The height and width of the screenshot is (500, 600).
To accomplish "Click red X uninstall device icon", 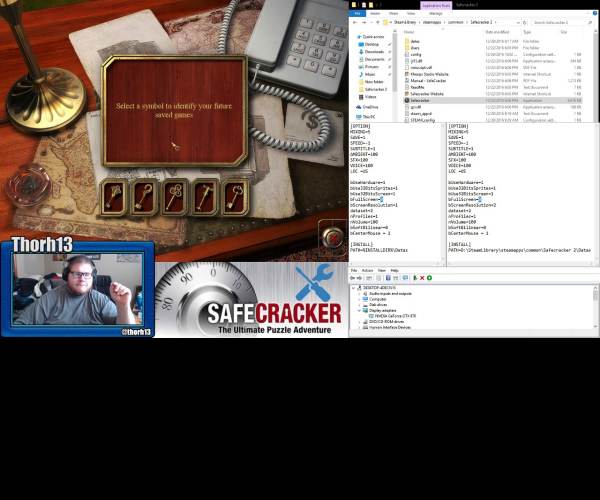I will click(422, 278).
